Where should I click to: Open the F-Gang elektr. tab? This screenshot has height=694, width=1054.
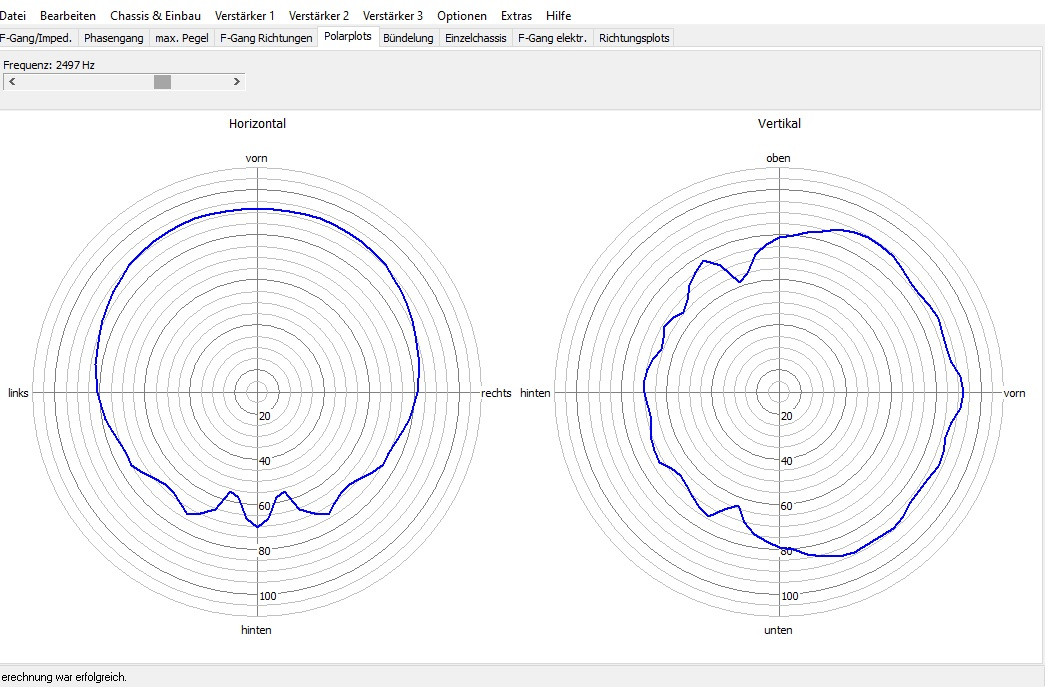pyautogui.click(x=552, y=38)
